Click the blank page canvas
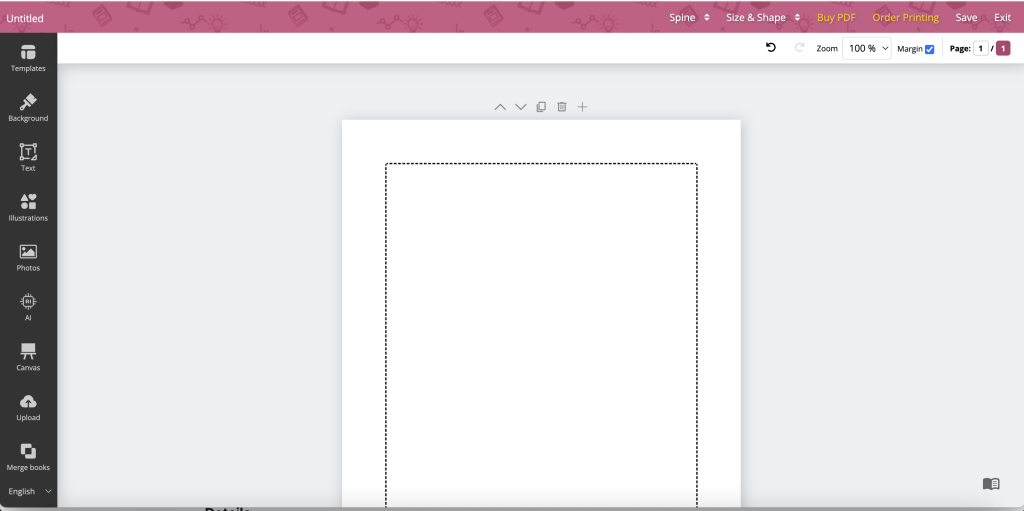 tap(541, 314)
